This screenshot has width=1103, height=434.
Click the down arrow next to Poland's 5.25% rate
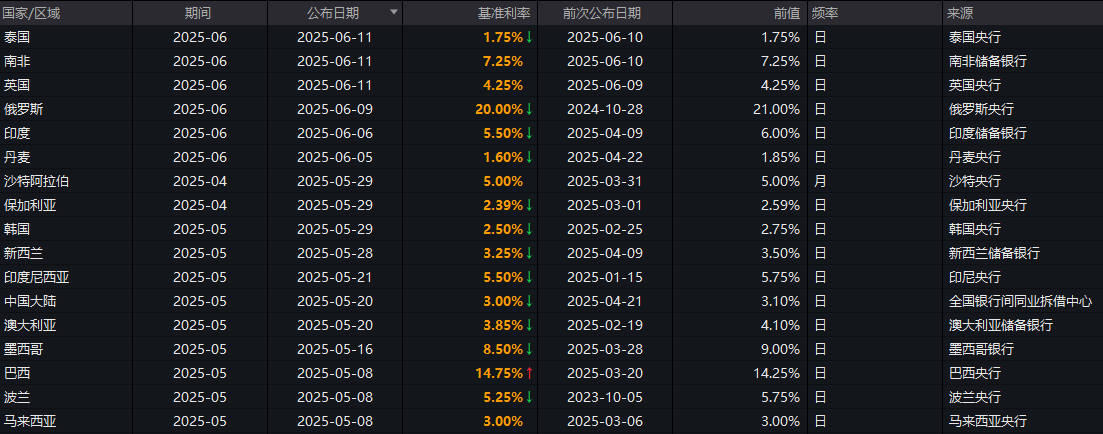529,397
